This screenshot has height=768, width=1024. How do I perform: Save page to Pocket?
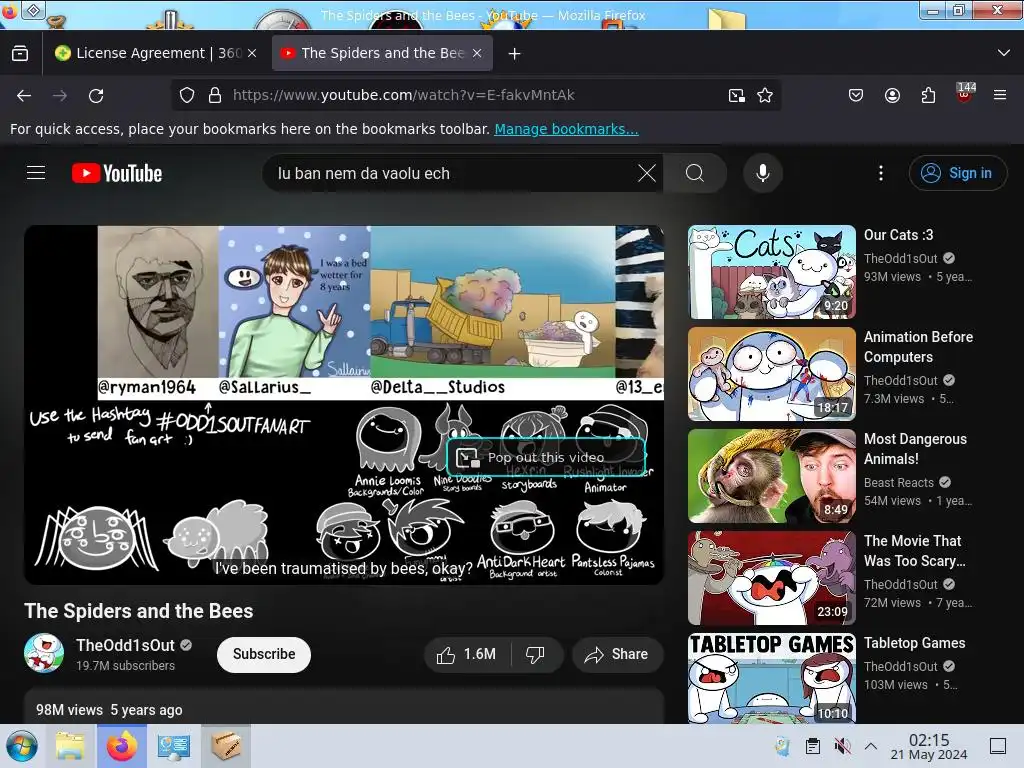point(856,96)
